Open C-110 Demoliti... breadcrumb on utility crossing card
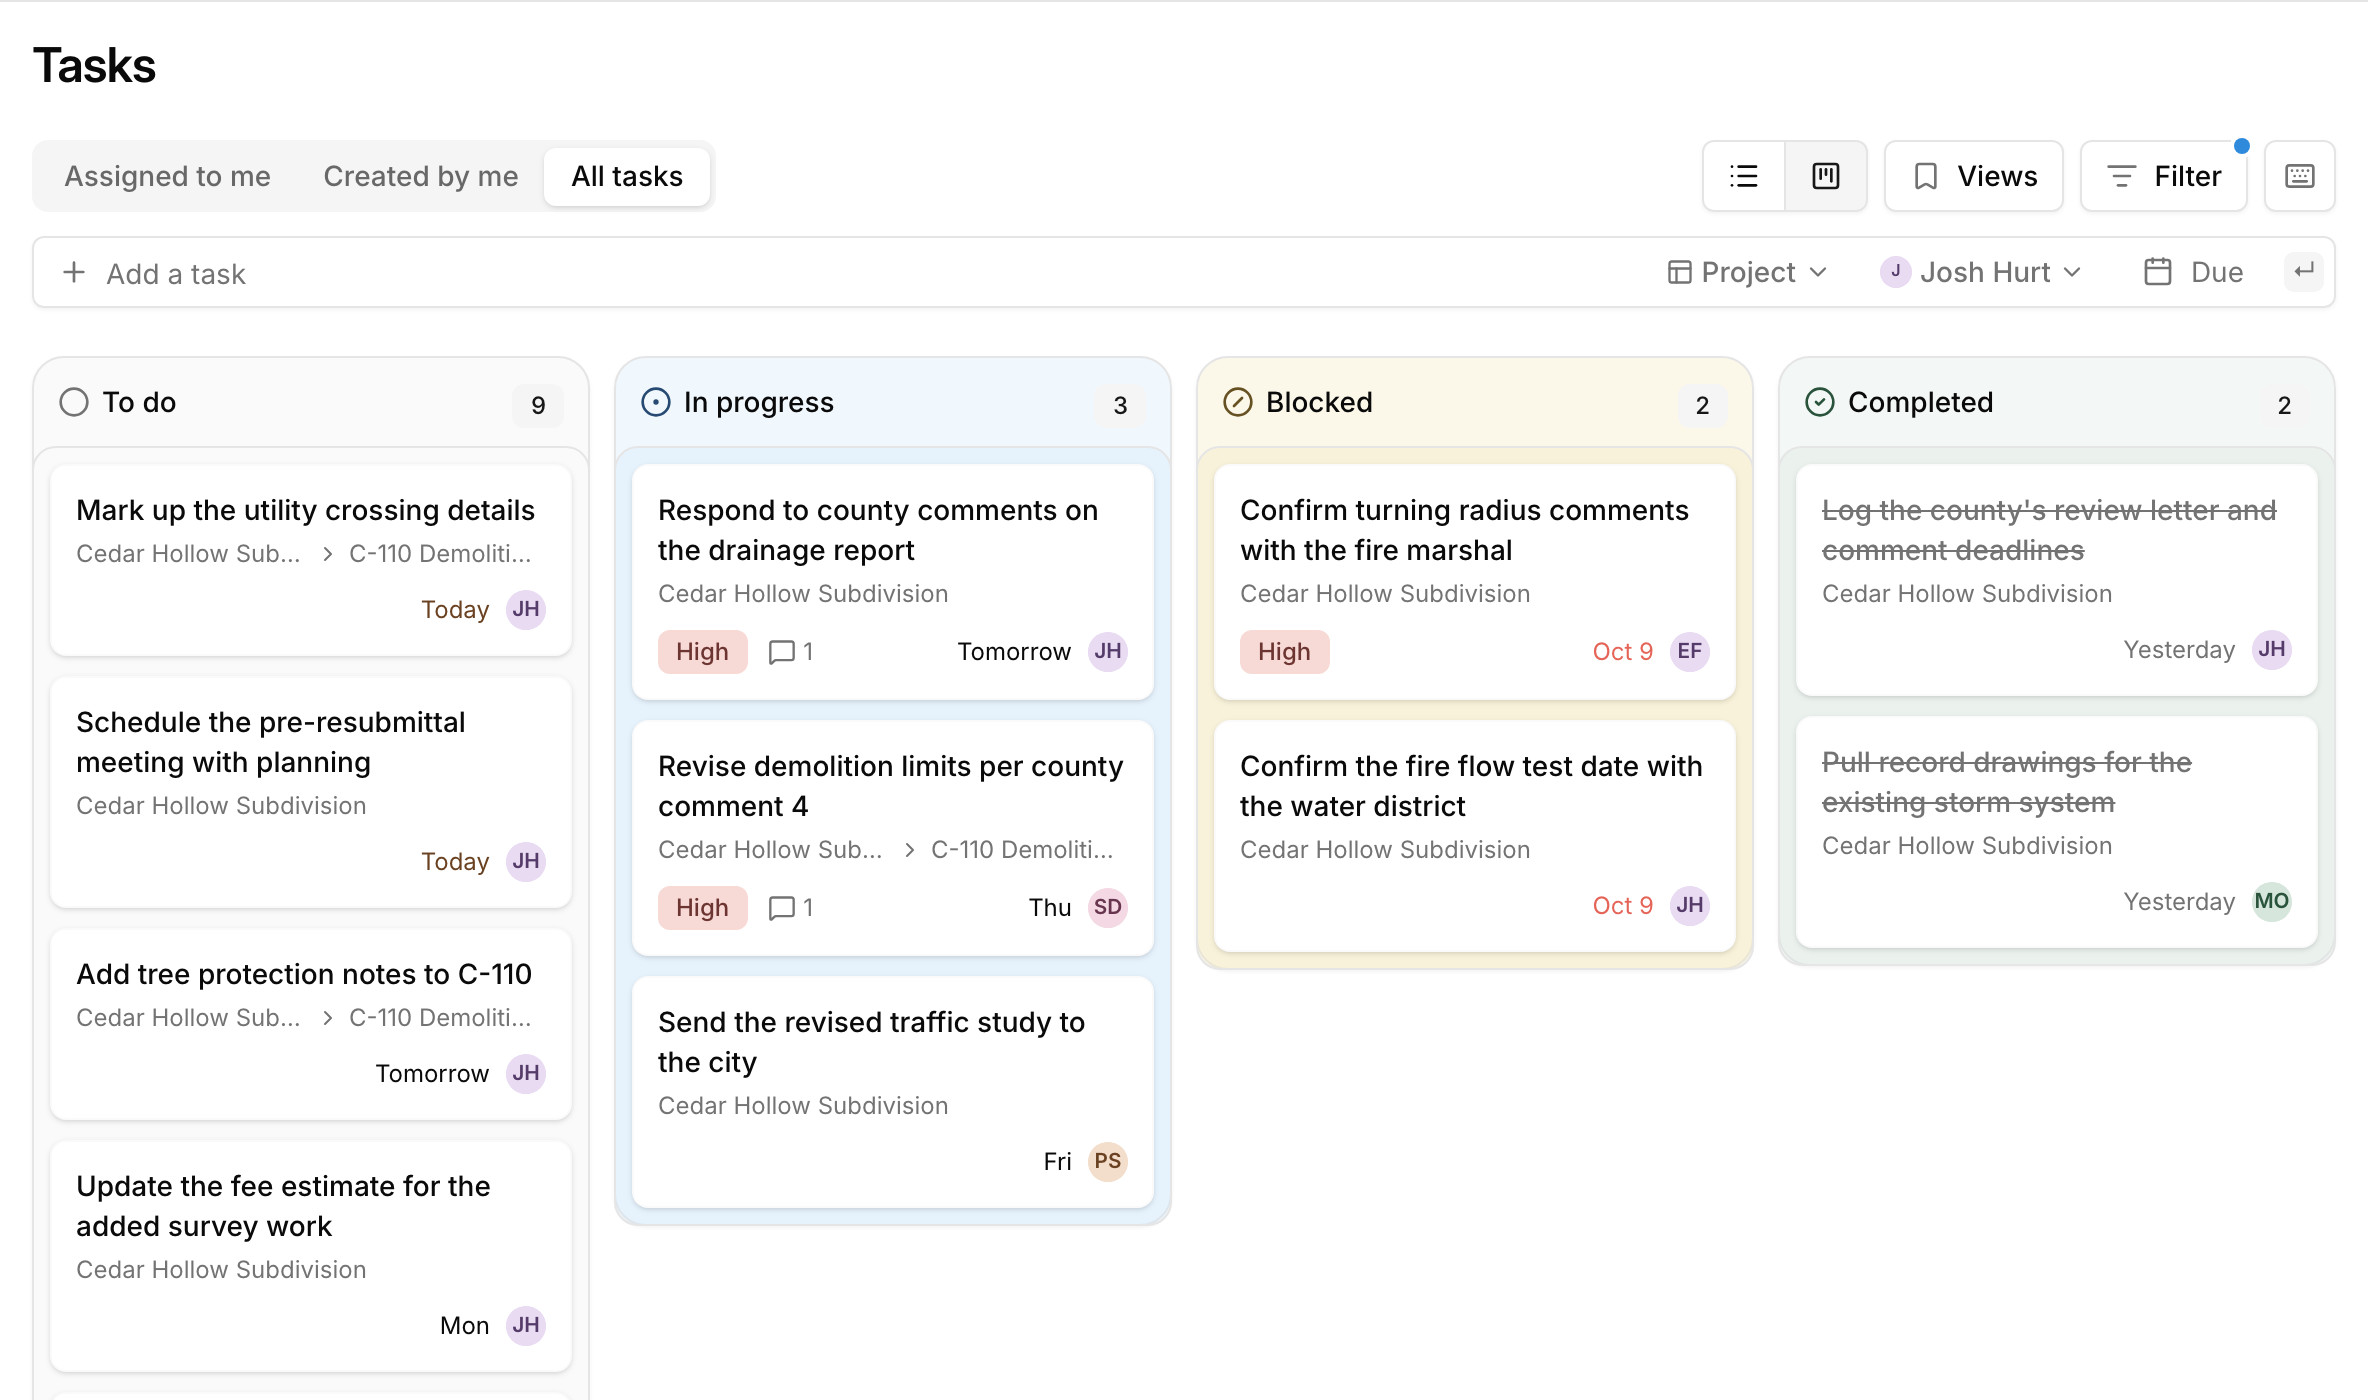The height and width of the screenshot is (1400, 2368). [x=440, y=554]
